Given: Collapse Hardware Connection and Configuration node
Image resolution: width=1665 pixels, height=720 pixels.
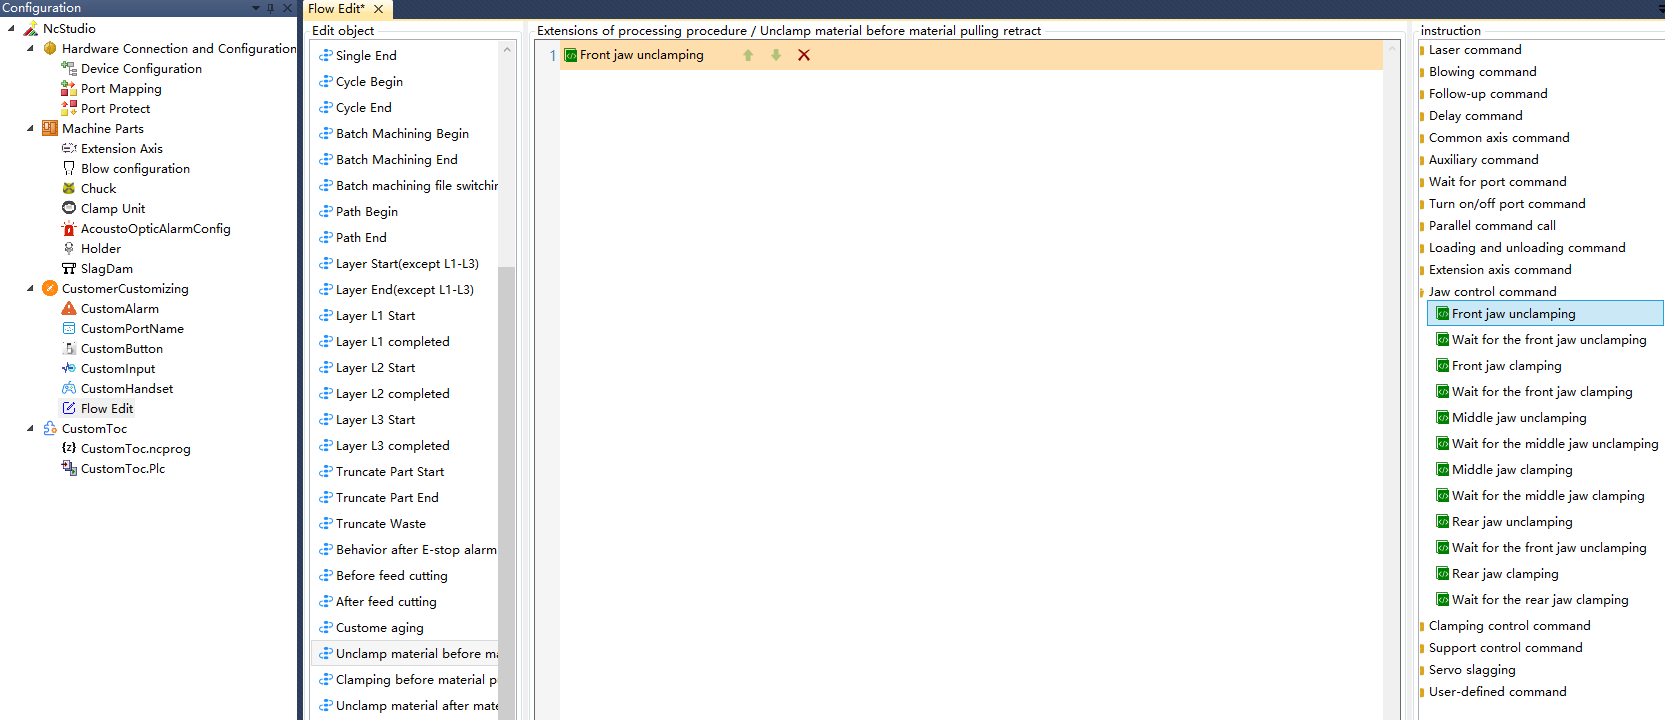Looking at the screenshot, I should point(30,49).
